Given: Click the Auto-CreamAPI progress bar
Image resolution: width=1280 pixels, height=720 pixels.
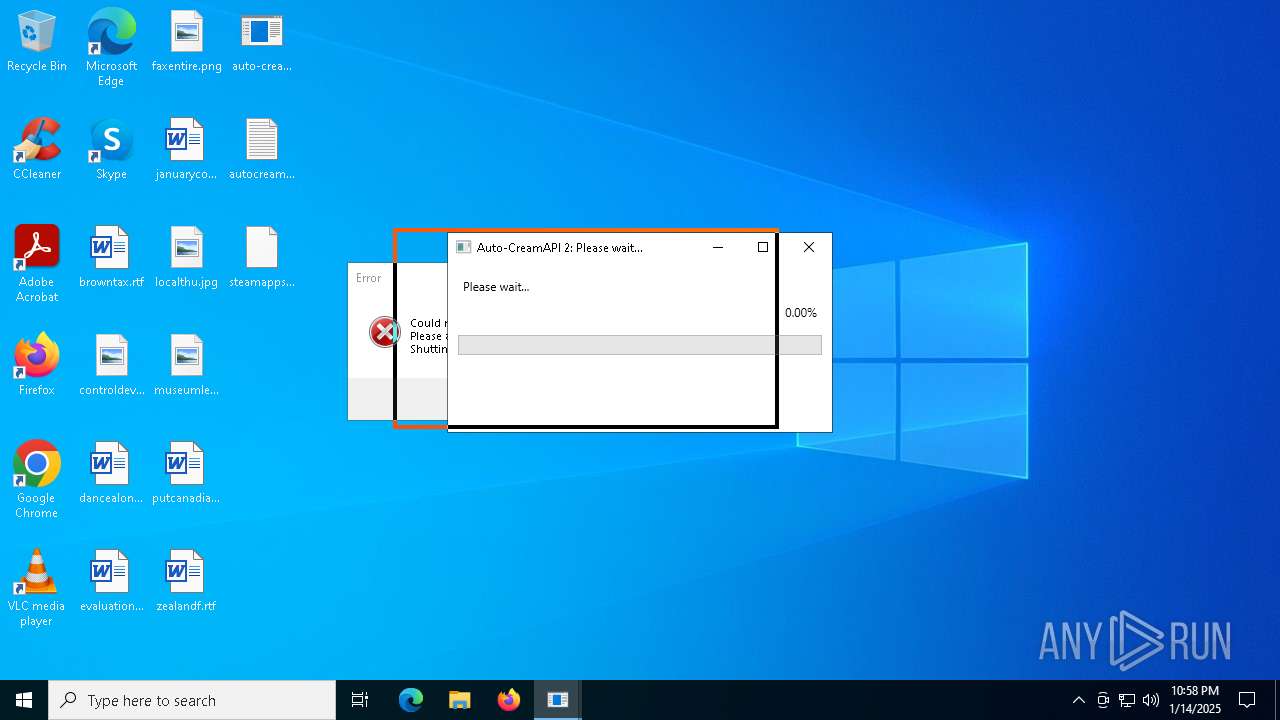Looking at the screenshot, I should click(640, 345).
